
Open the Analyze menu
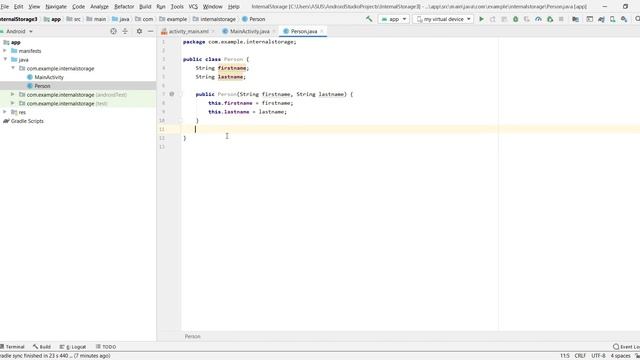click(x=99, y=7)
